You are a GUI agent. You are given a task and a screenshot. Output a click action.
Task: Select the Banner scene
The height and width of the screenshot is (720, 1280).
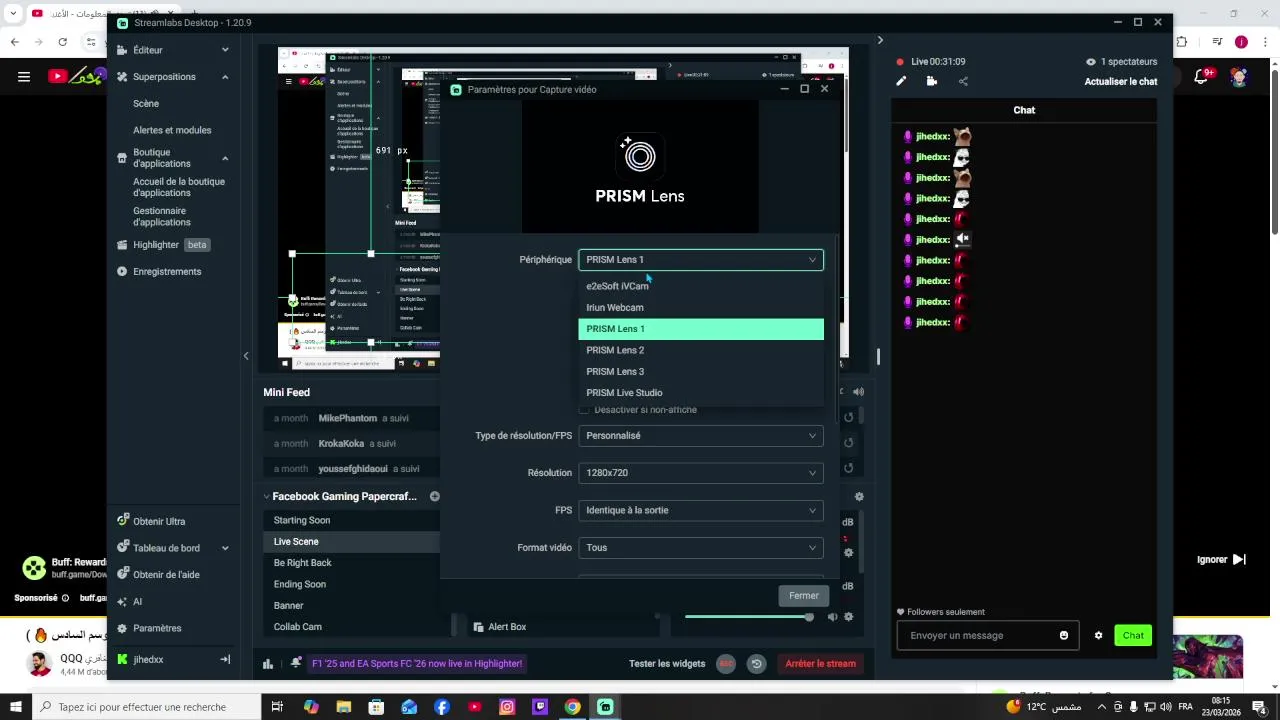351,606
